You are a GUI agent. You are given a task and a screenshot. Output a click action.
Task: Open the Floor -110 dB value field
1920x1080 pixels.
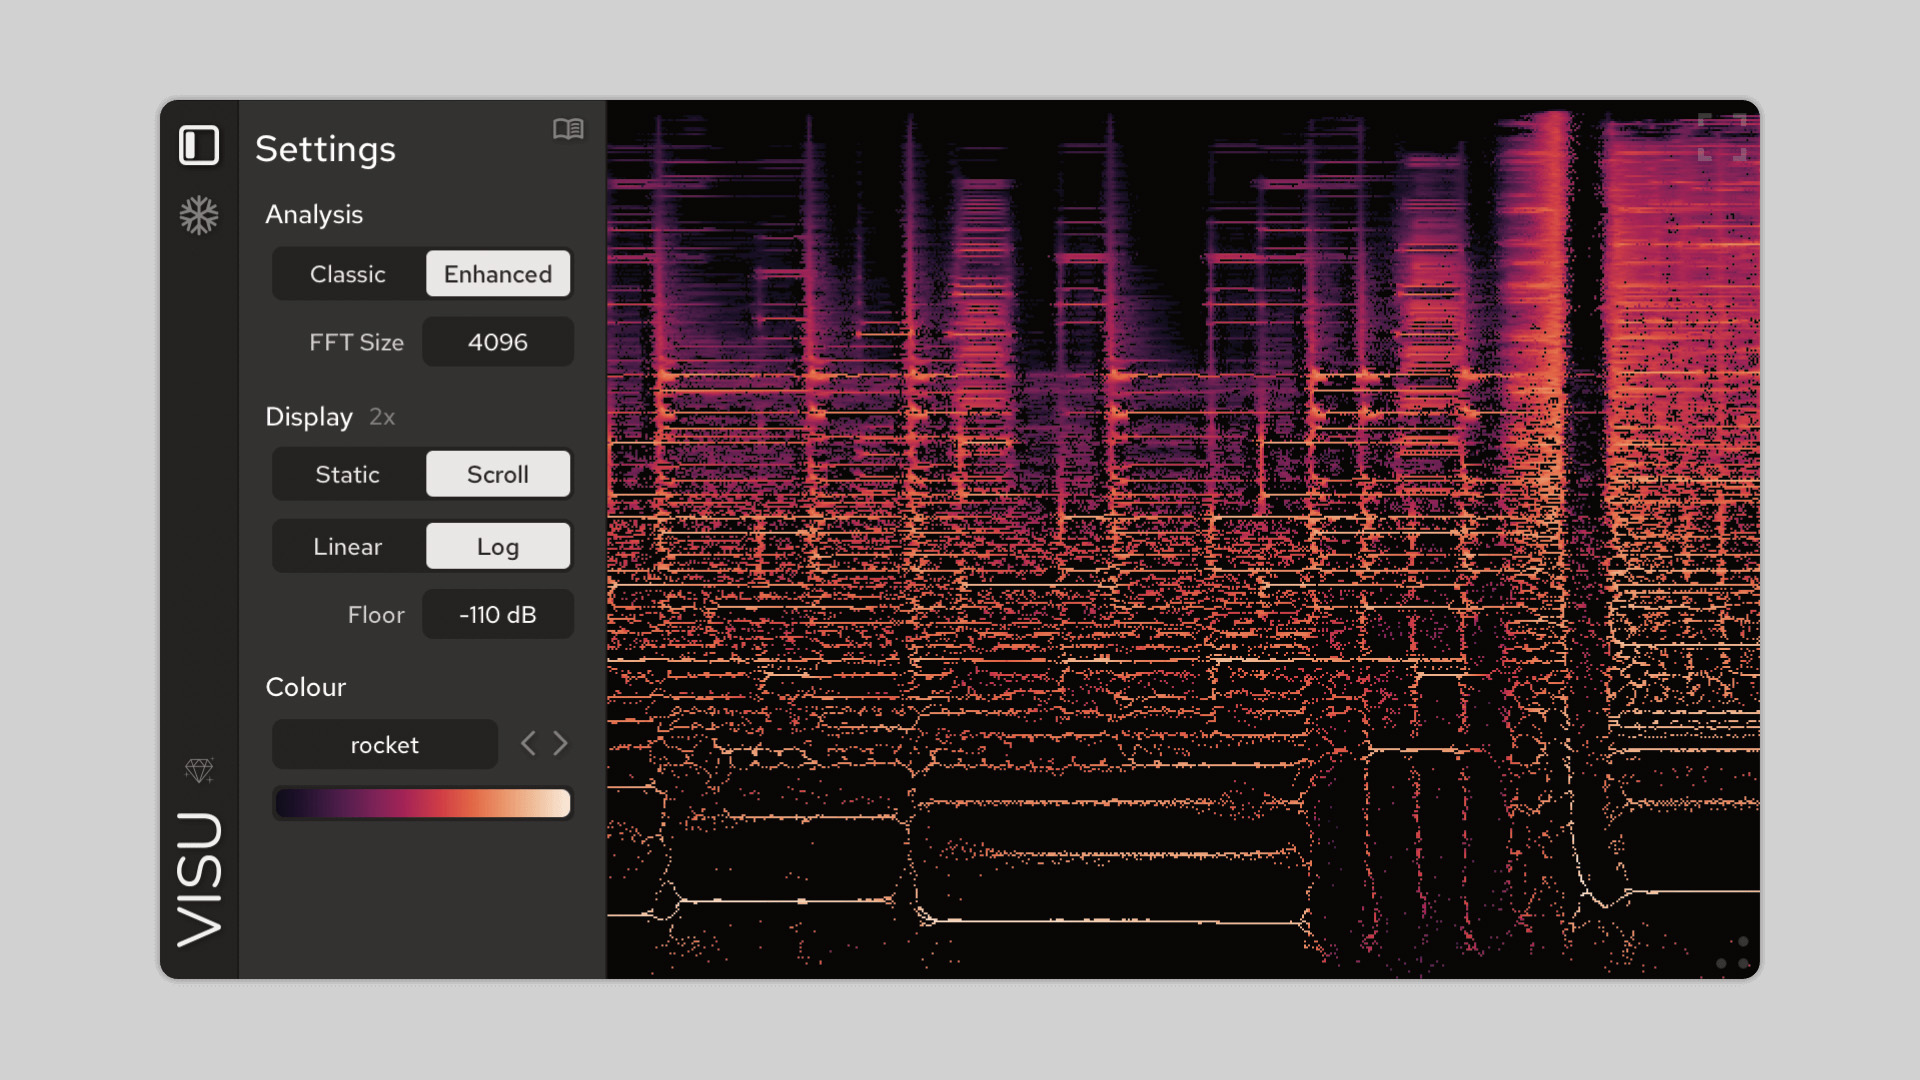(x=498, y=614)
